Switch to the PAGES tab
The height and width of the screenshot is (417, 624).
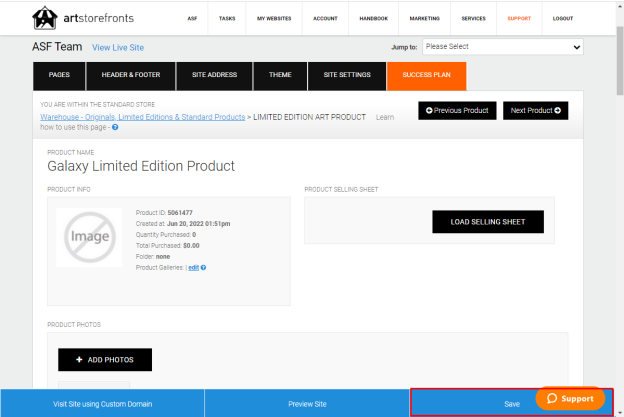(59, 75)
